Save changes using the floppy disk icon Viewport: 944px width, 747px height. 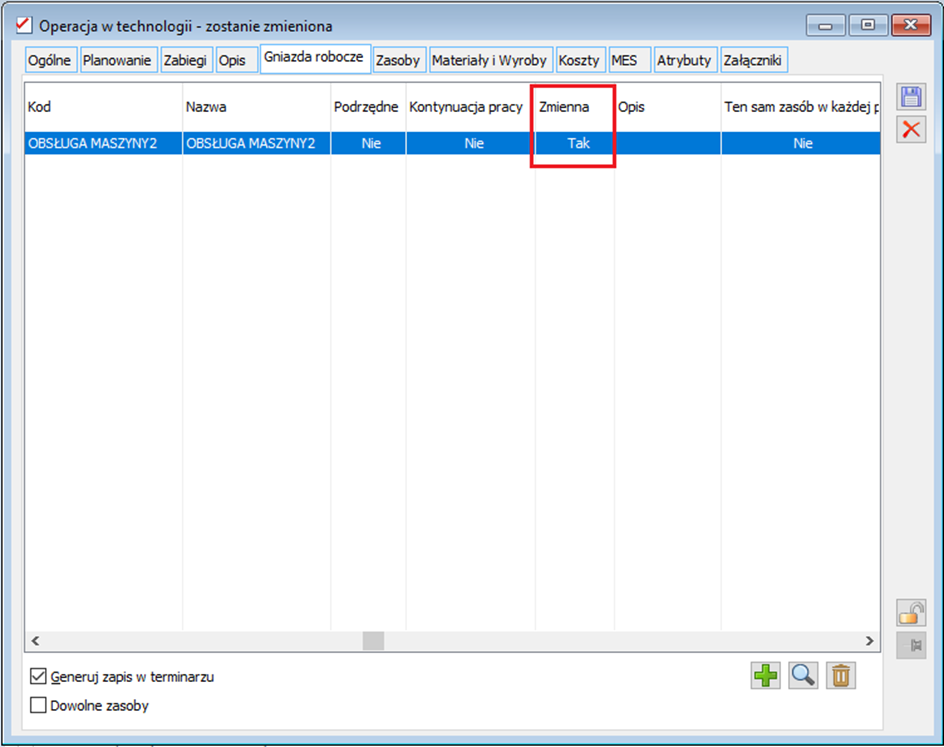(x=911, y=96)
